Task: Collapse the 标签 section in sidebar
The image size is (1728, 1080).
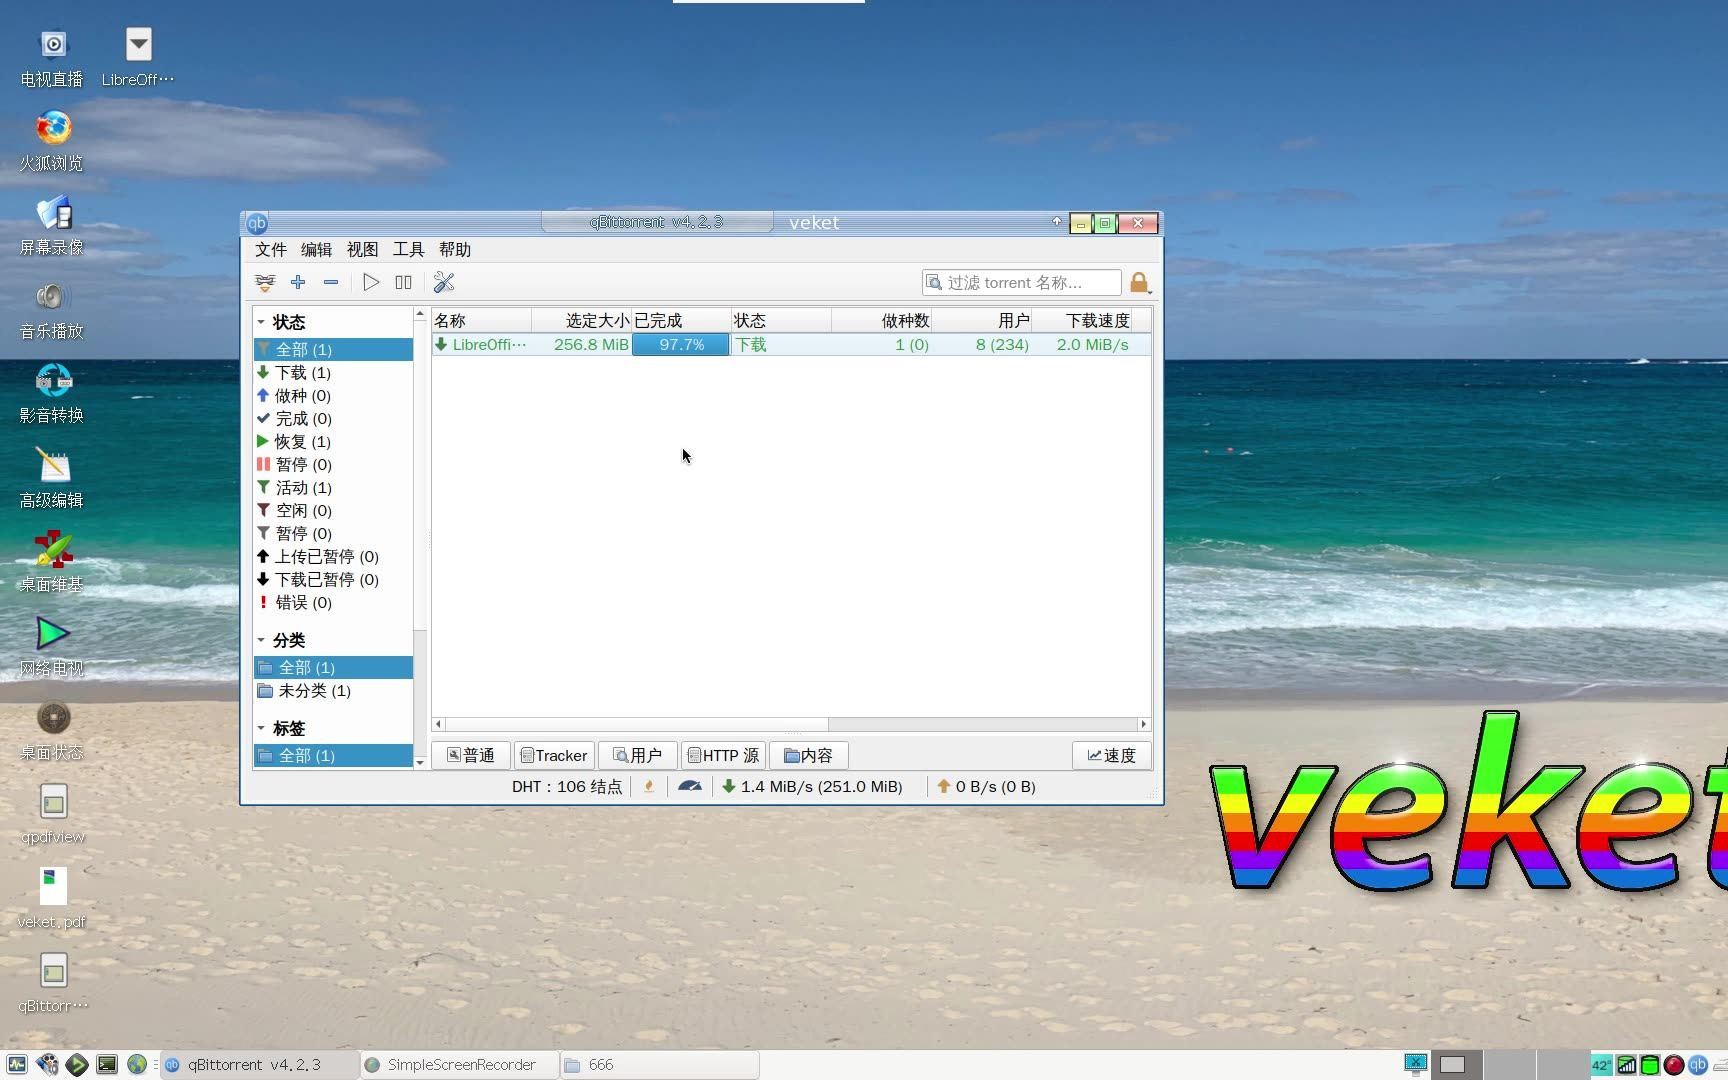Action: (x=261, y=728)
